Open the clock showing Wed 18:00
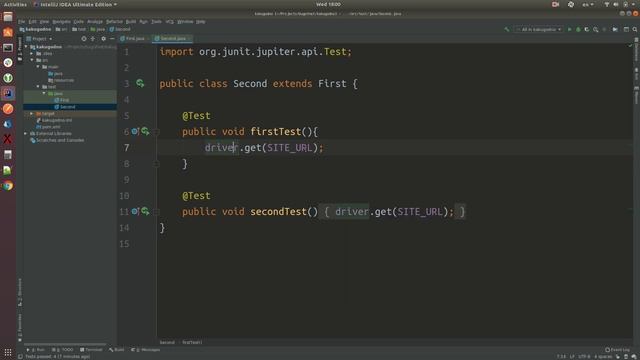Viewport: 640px width, 360px height. tap(328, 4)
